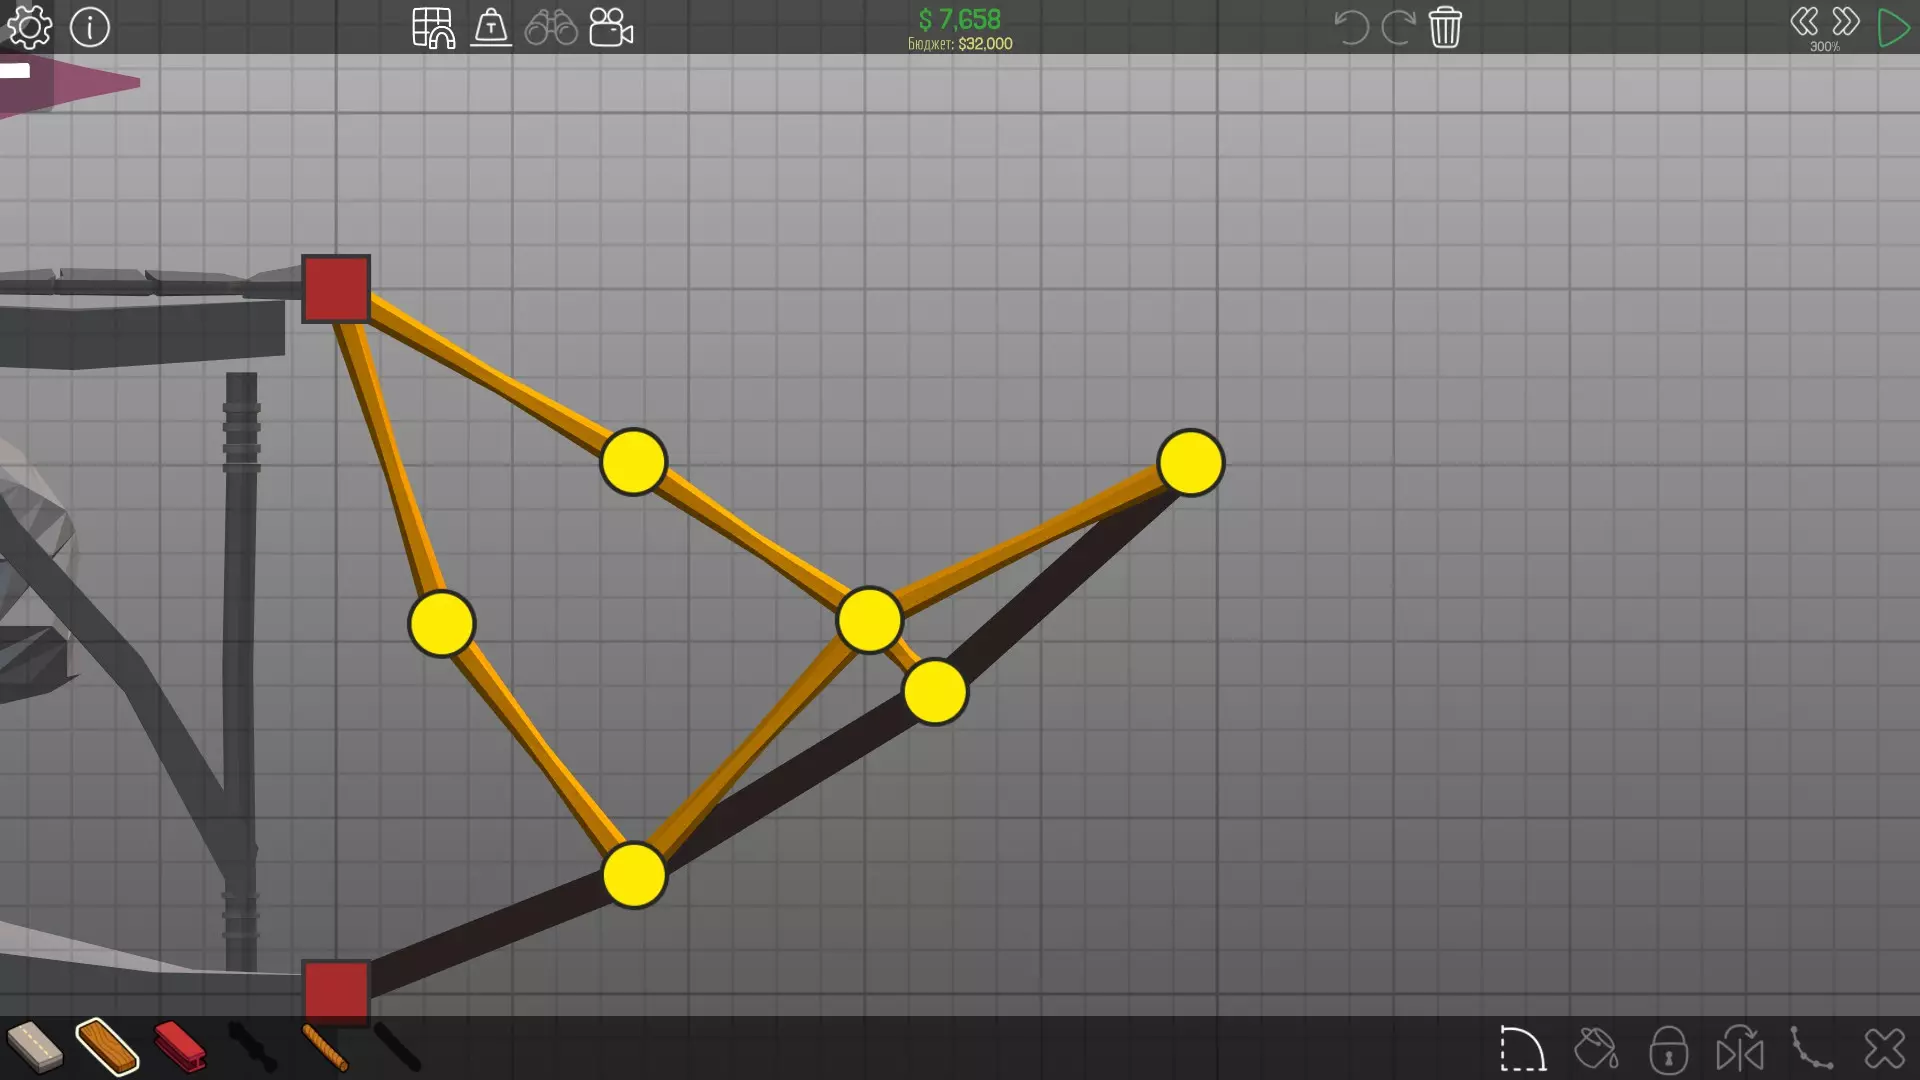This screenshot has height=1080, width=1920.
Task: Open the level info panel
Action: pyautogui.click(x=90, y=27)
